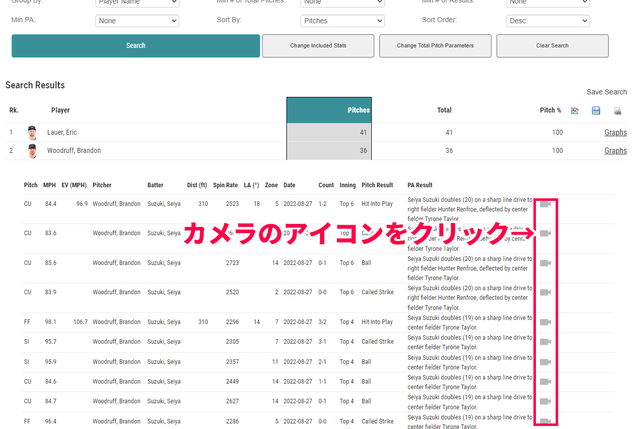The image size is (640, 429).
Task: Click the Zone column header
Action: 271,185
